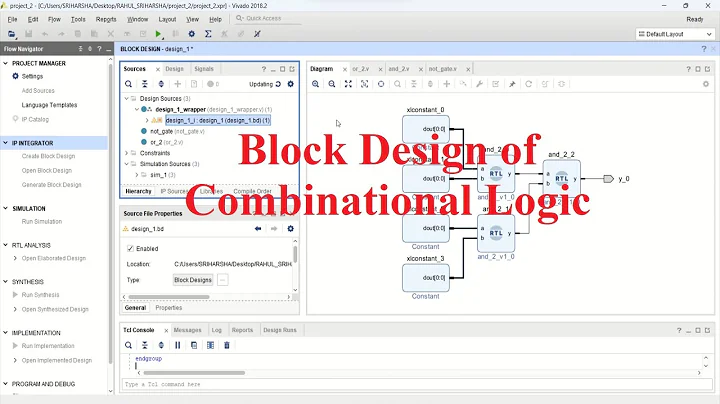Click Zoom Fit icon in Diagram toolbar
720x404 pixels.
(348, 84)
